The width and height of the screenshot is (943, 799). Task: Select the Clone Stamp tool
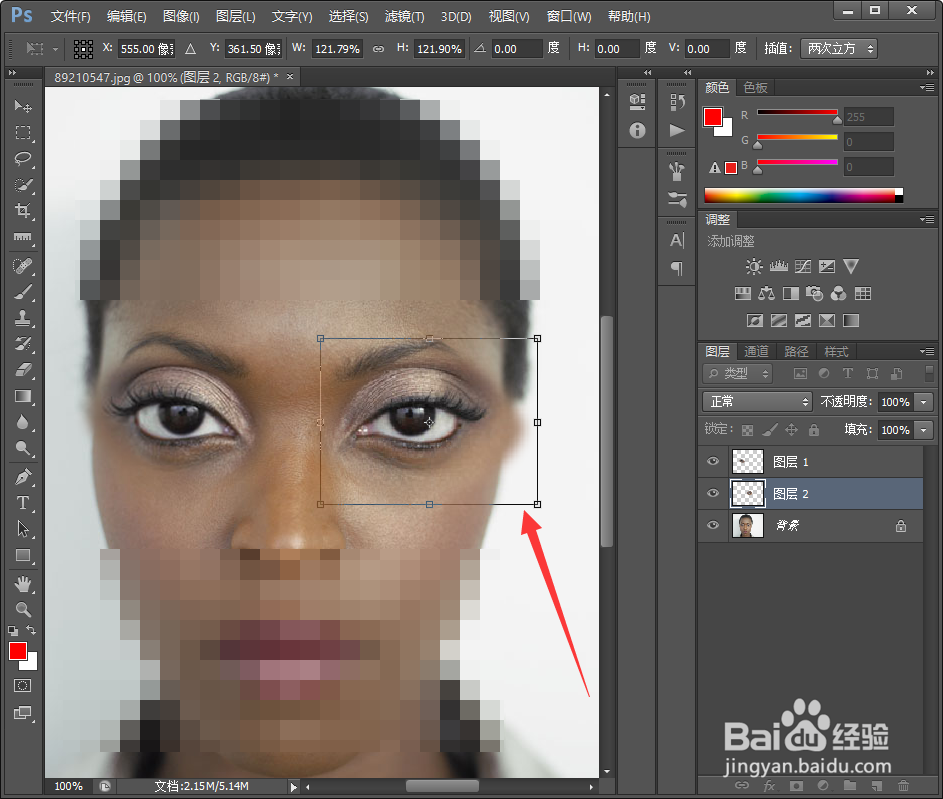[23, 318]
